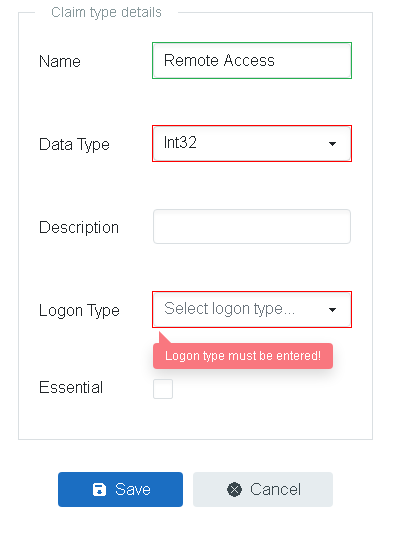The height and width of the screenshot is (545, 394).
Task: Click the X circle icon on Cancel
Action: 234,489
